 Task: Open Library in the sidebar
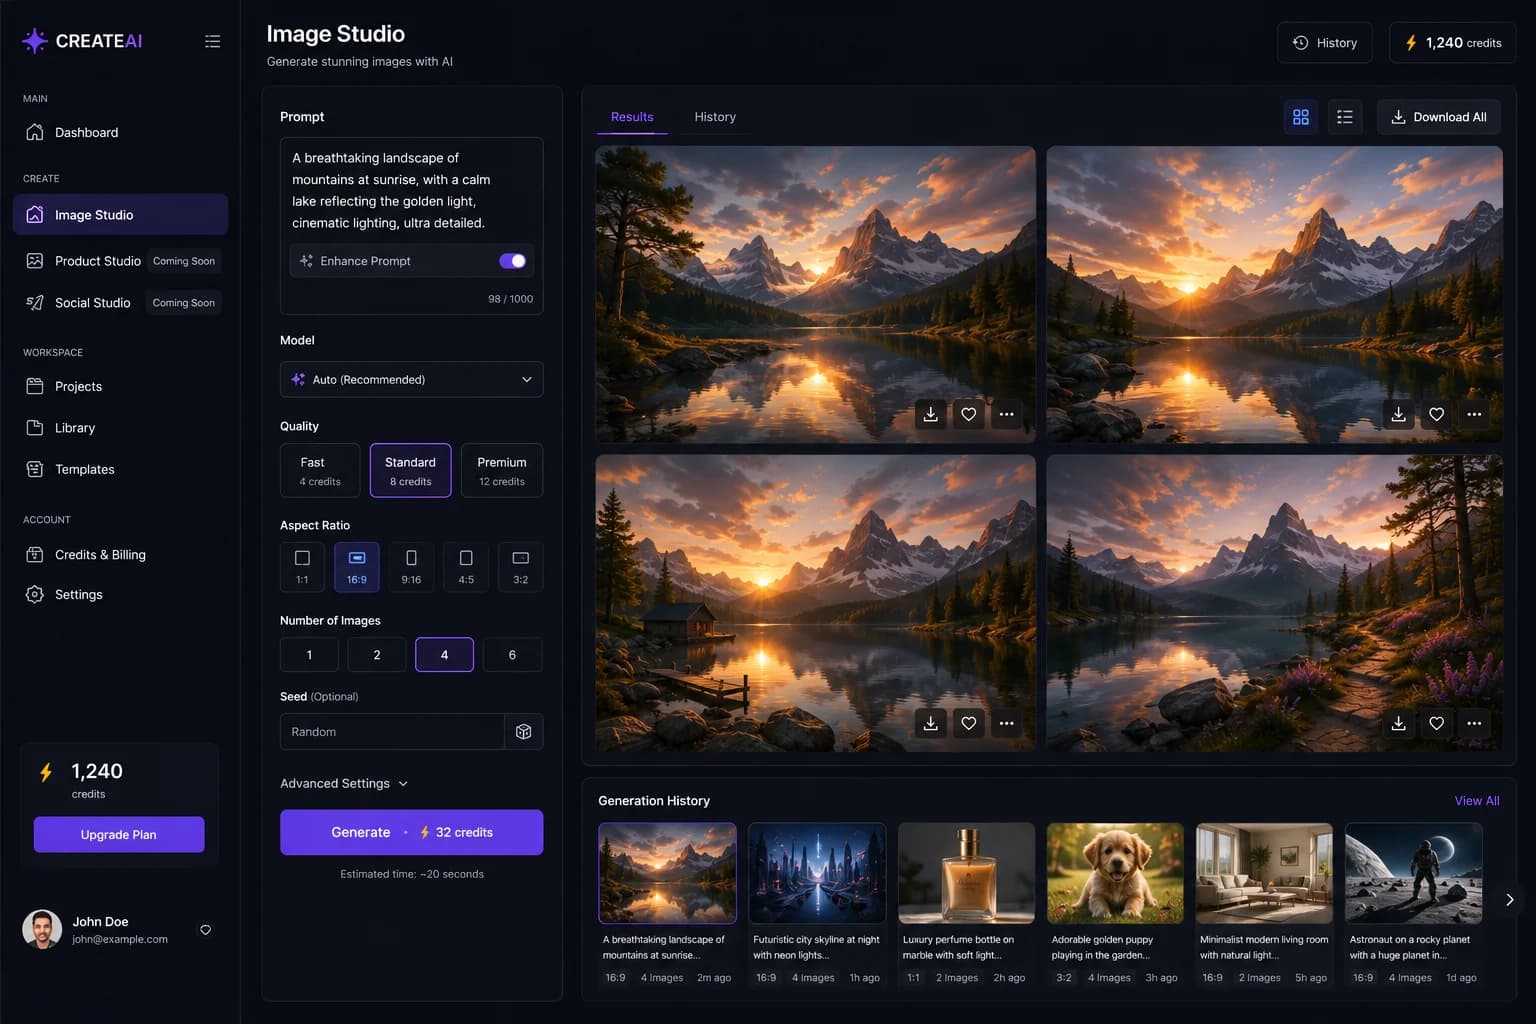pyautogui.click(x=120, y=428)
